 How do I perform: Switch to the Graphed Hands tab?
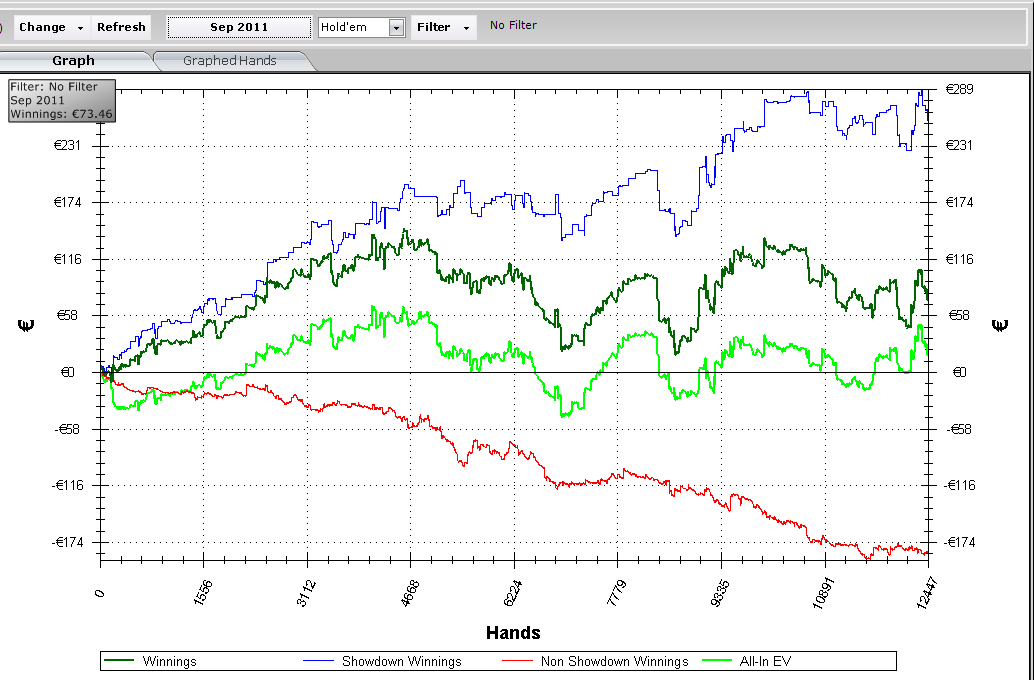[229, 61]
